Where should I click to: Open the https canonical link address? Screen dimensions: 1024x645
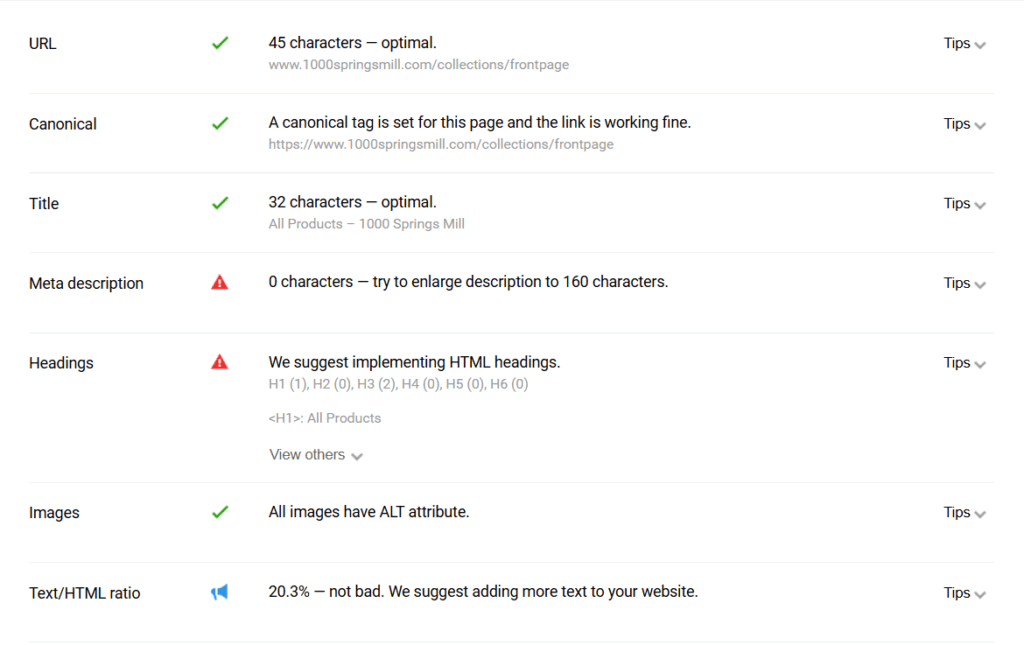(x=441, y=144)
